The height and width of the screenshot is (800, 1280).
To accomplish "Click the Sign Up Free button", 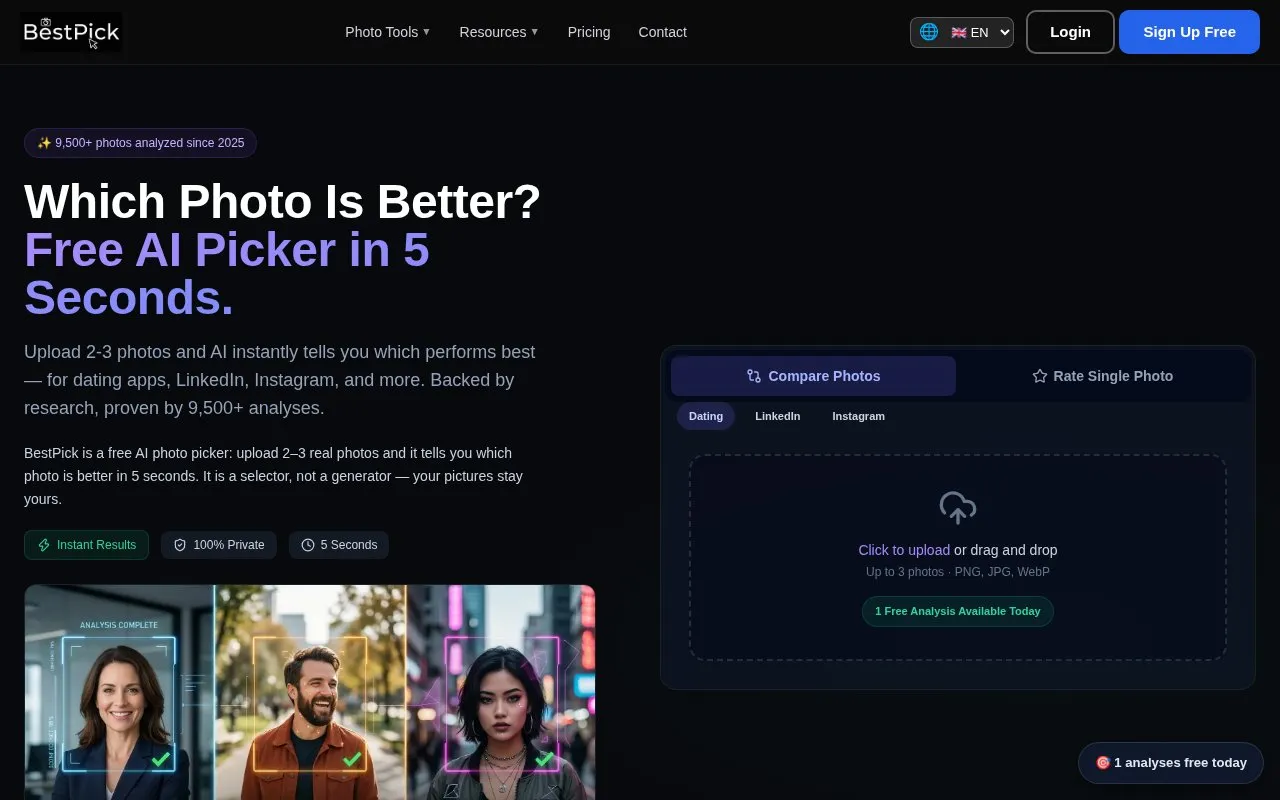I will [1190, 32].
